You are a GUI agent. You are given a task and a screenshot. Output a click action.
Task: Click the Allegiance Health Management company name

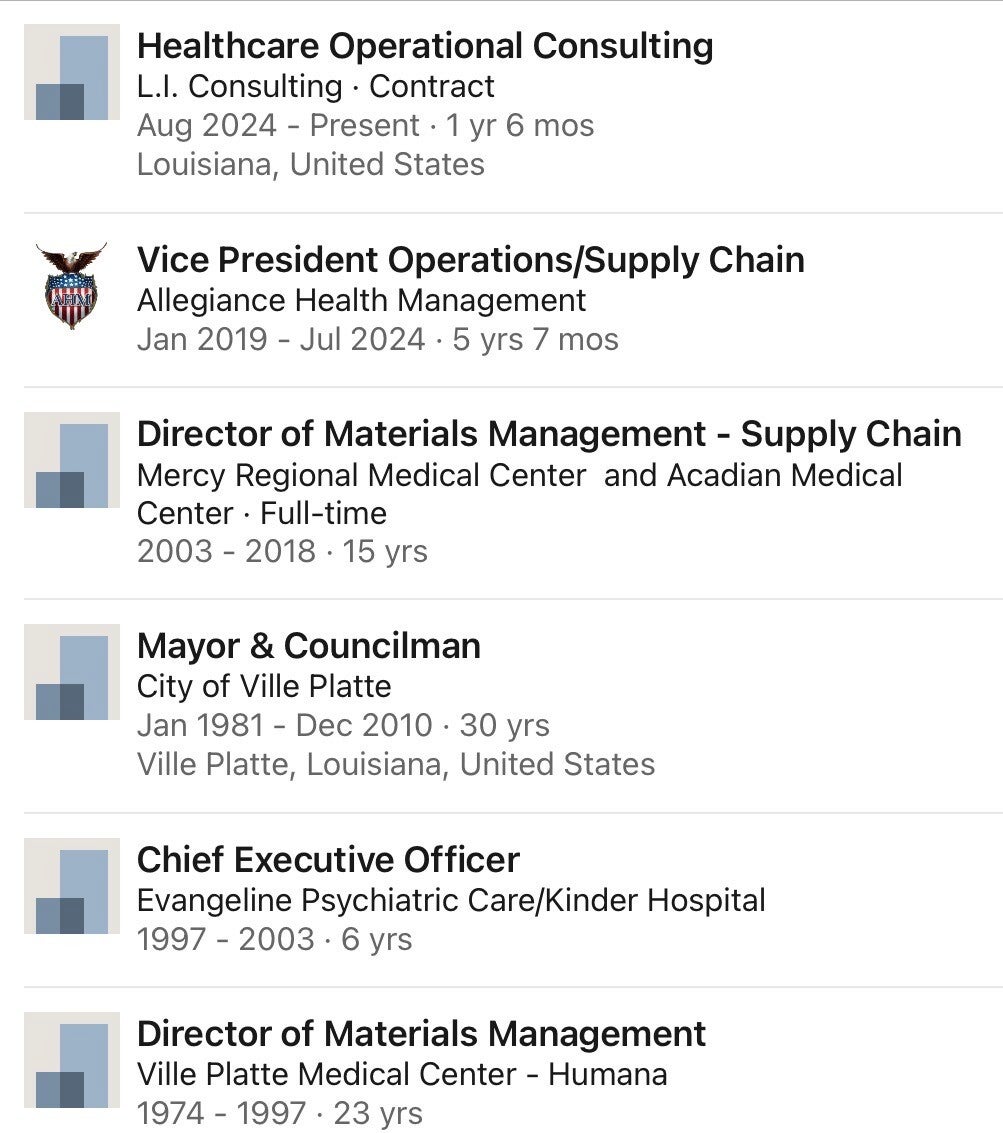(361, 300)
